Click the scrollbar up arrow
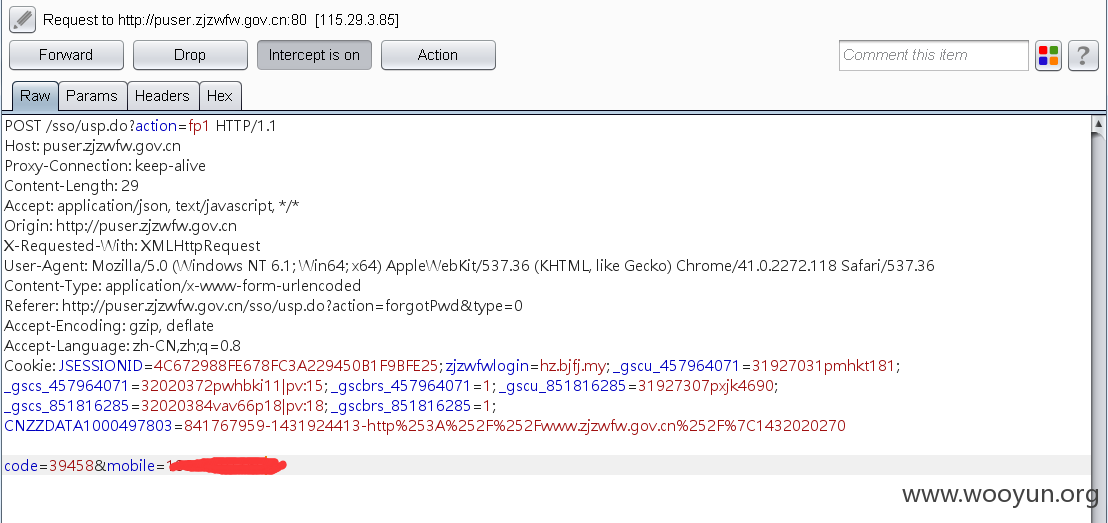Screen dimensions: 1108x523 (x=1098, y=124)
